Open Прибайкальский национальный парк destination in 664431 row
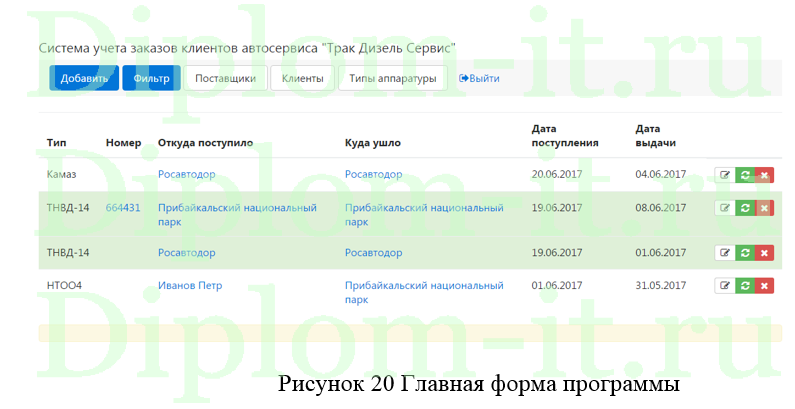Image resolution: width=795 pixels, height=409 pixels. (424, 214)
